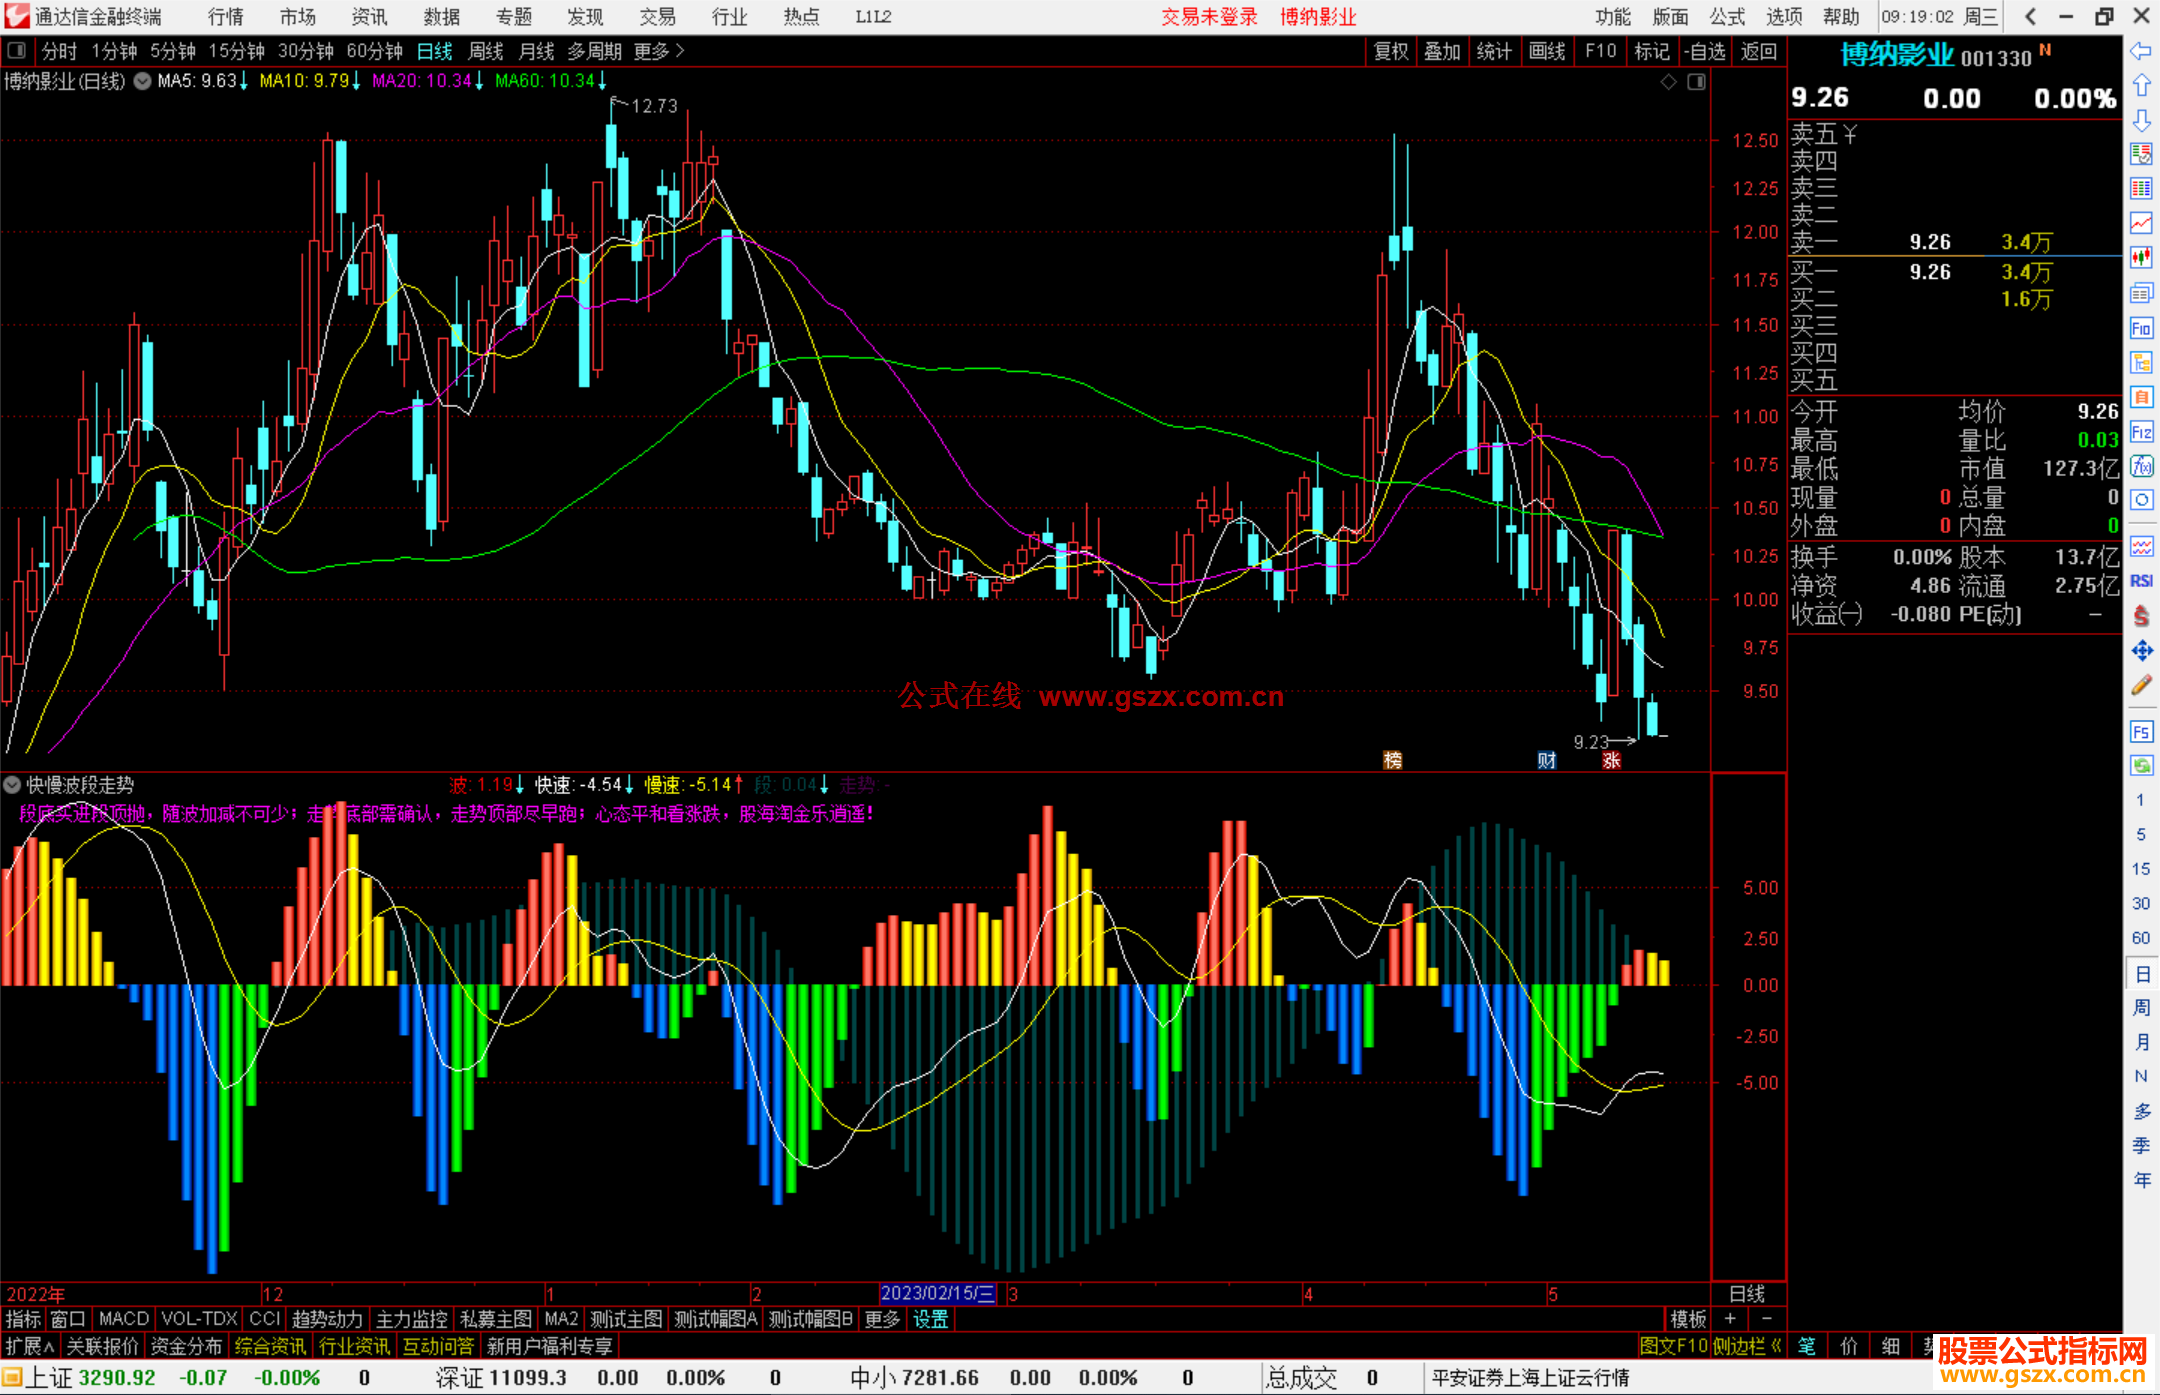Open the candlestick chart sidebar icon
Viewport: 2160px width, 1395px height.
point(2141,258)
